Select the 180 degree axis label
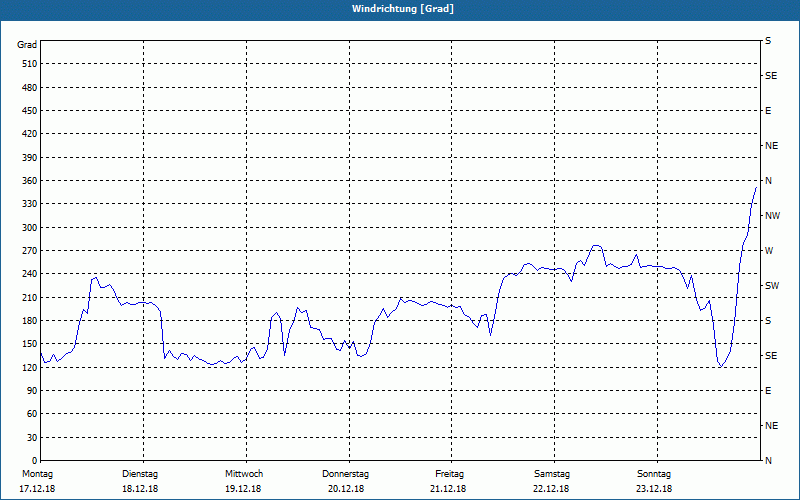800x500 pixels. point(30,320)
